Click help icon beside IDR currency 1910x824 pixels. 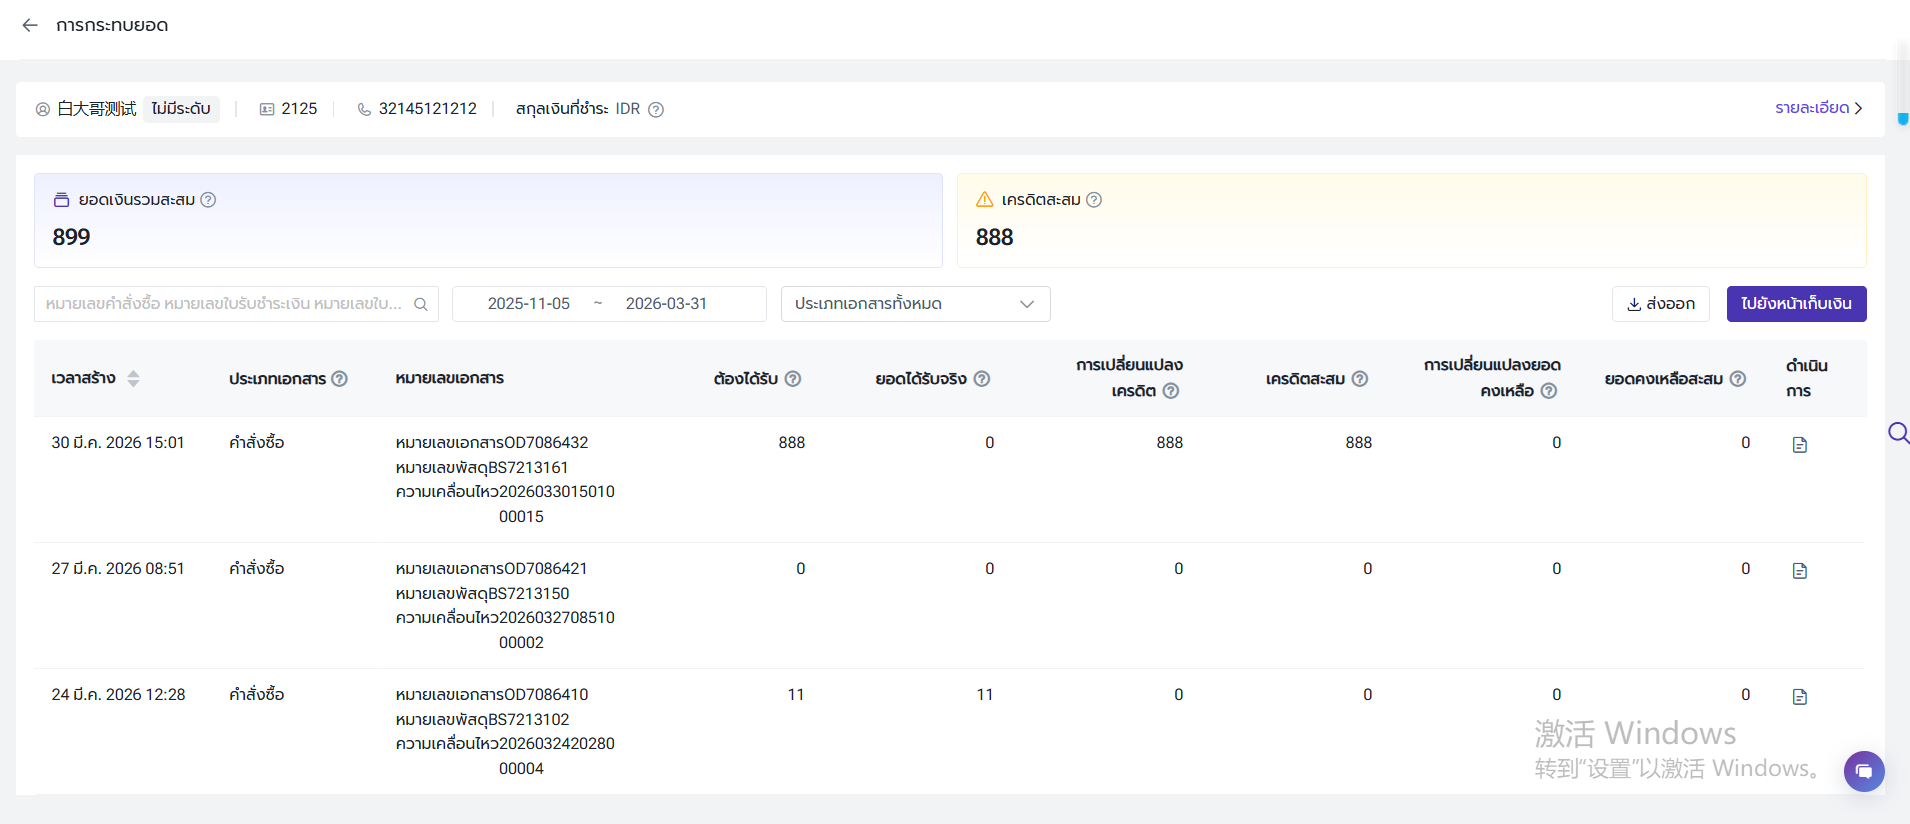pyautogui.click(x=656, y=110)
